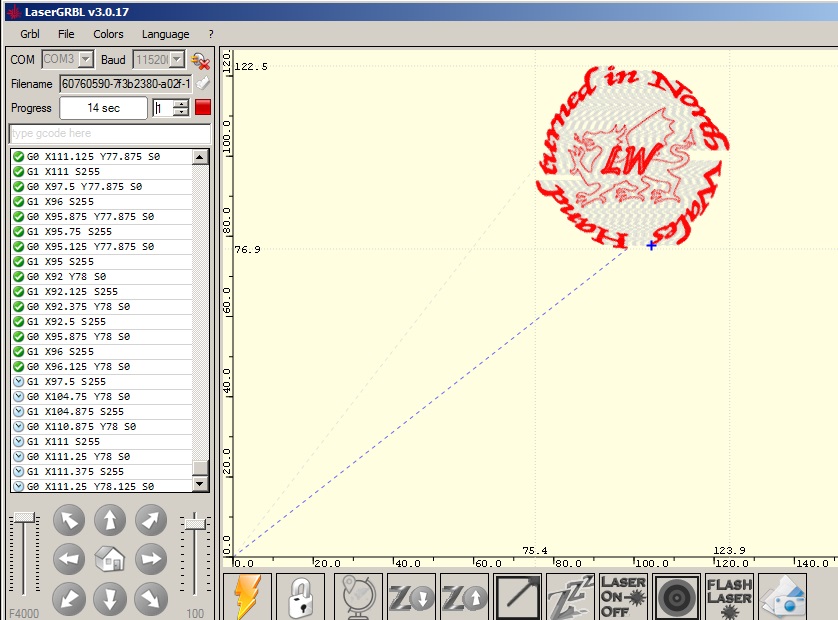Image resolution: width=838 pixels, height=620 pixels.
Task: Click the disconnect plug icon
Action: (200, 61)
